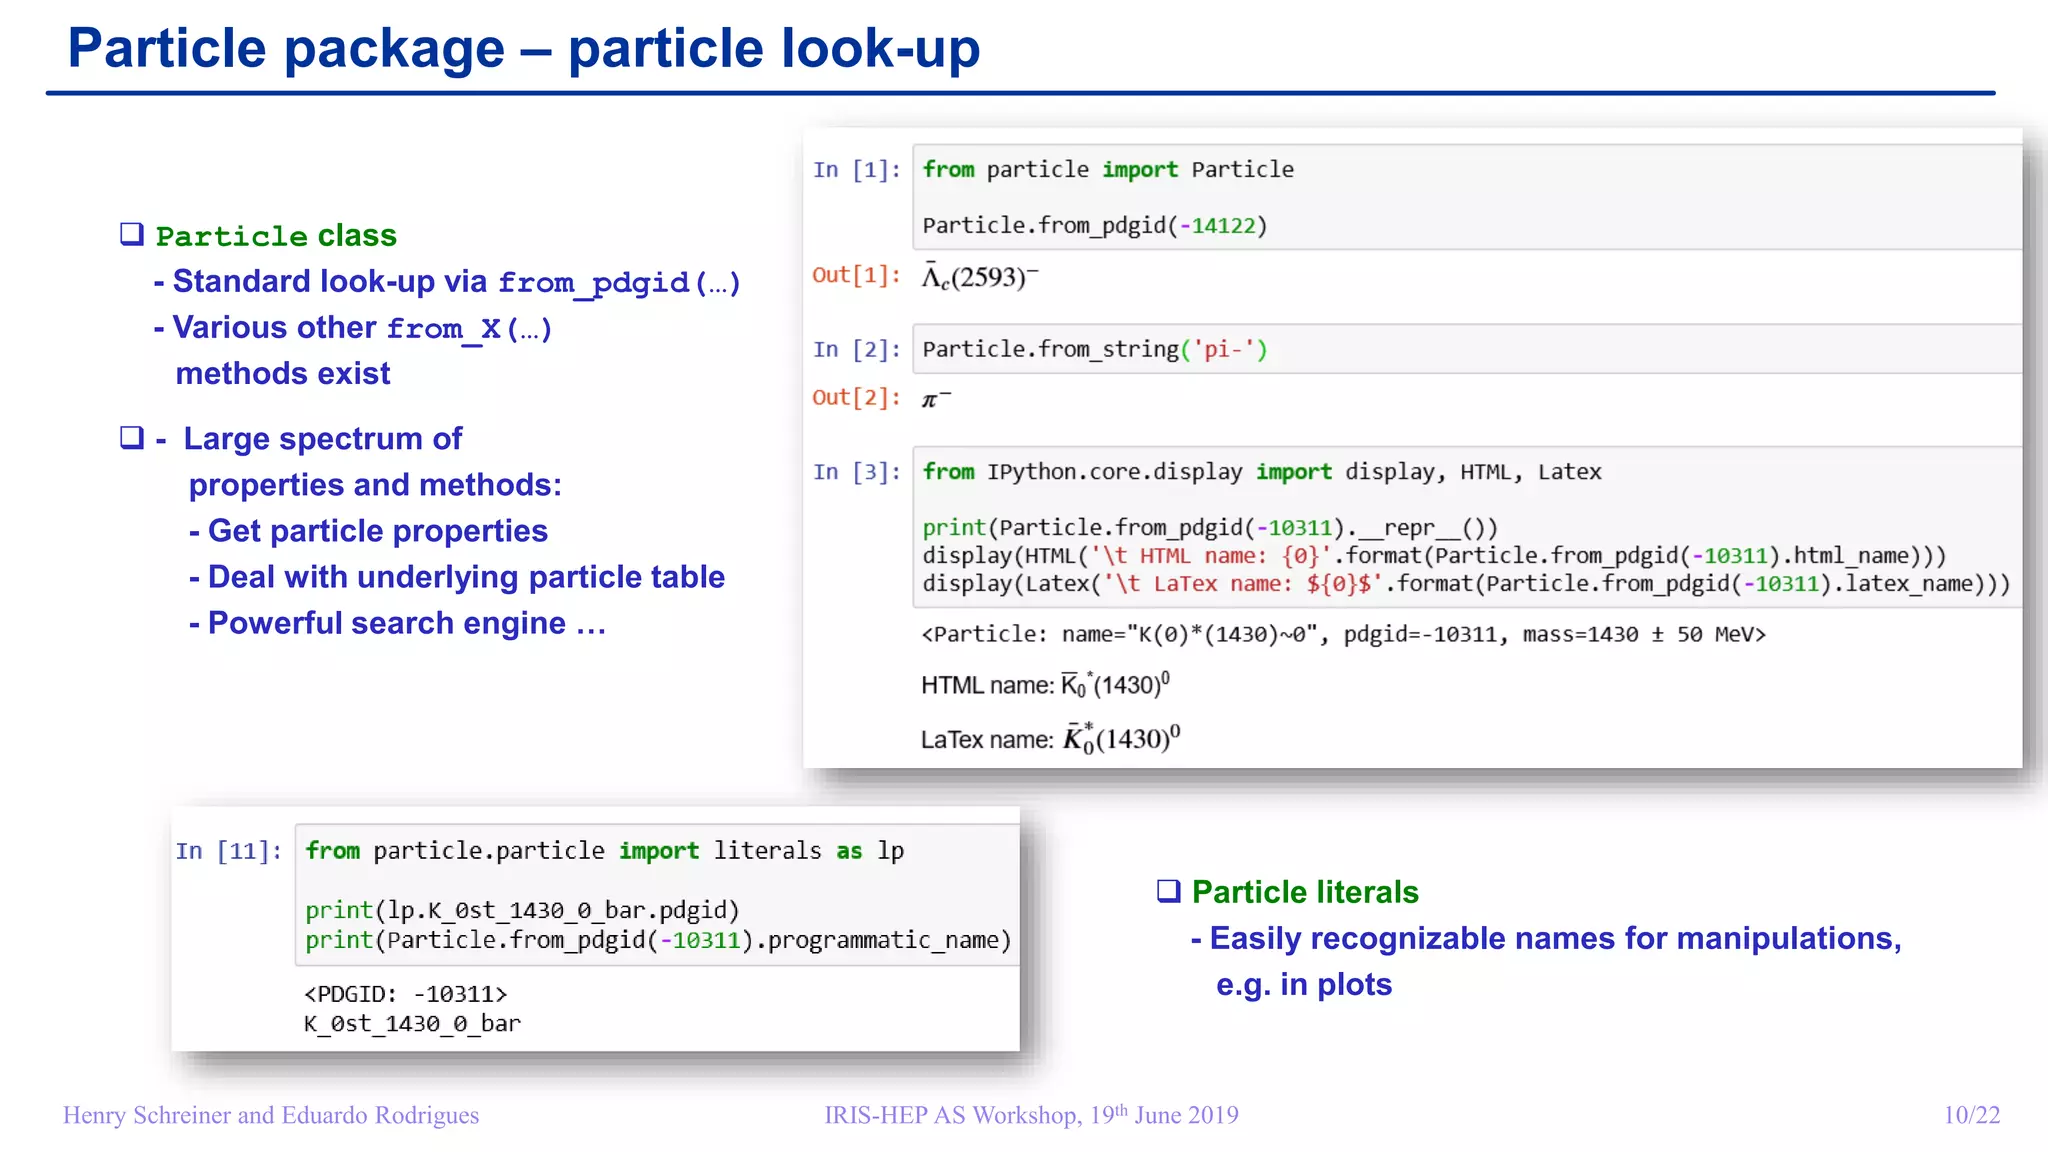Click 'Standard look-up via from_pdgid(...)' line
2048x1152 pixels.
[447, 282]
